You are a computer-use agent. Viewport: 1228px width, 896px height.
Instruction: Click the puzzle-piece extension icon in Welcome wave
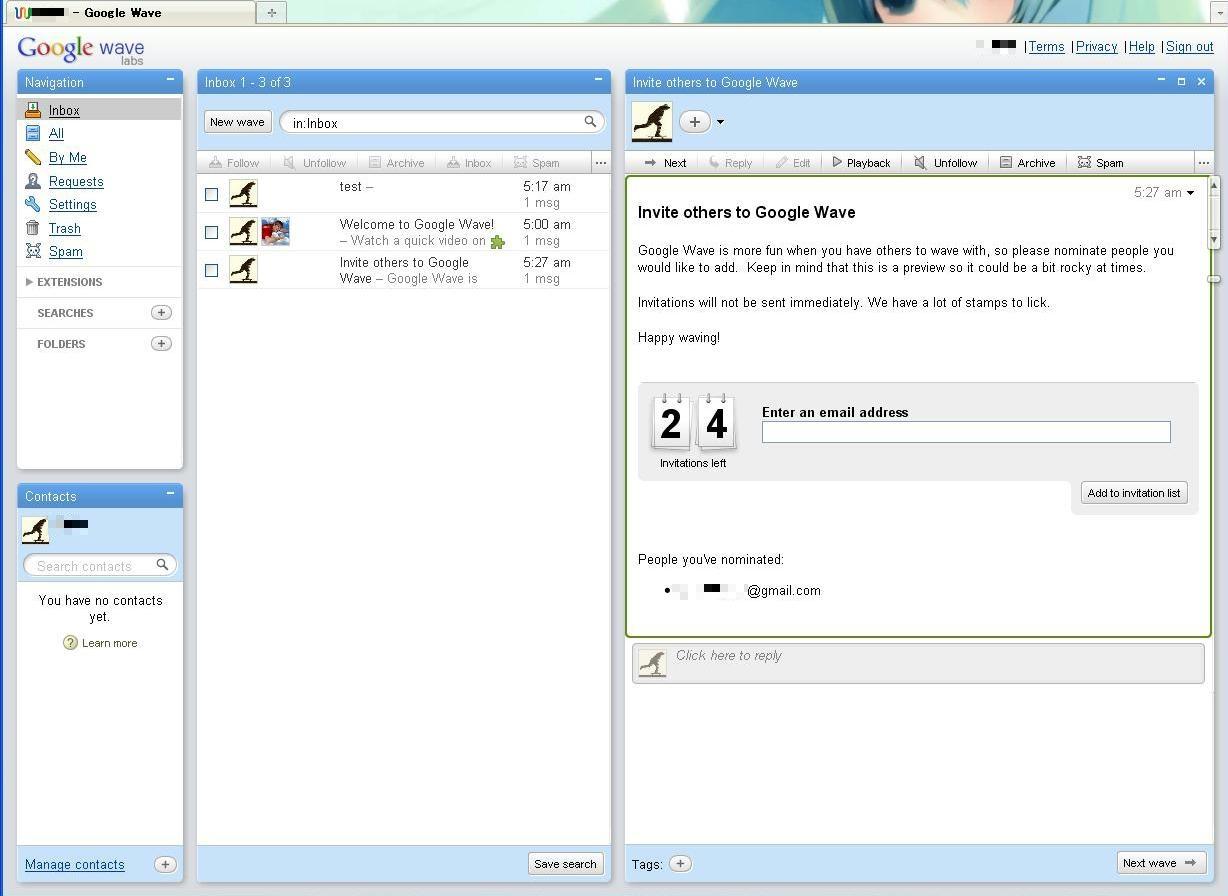click(x=497, y=241)
